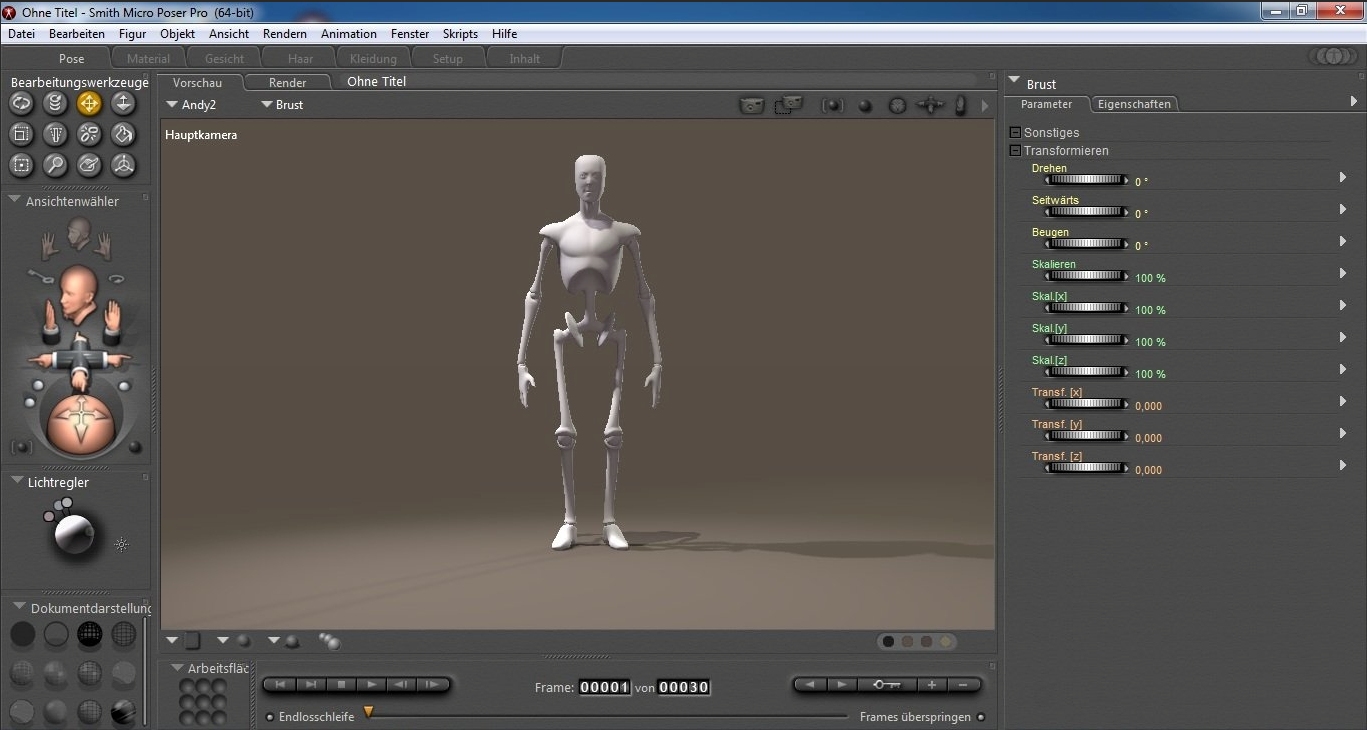Click the render camera icon in preview toolbar

coord(752,105)
